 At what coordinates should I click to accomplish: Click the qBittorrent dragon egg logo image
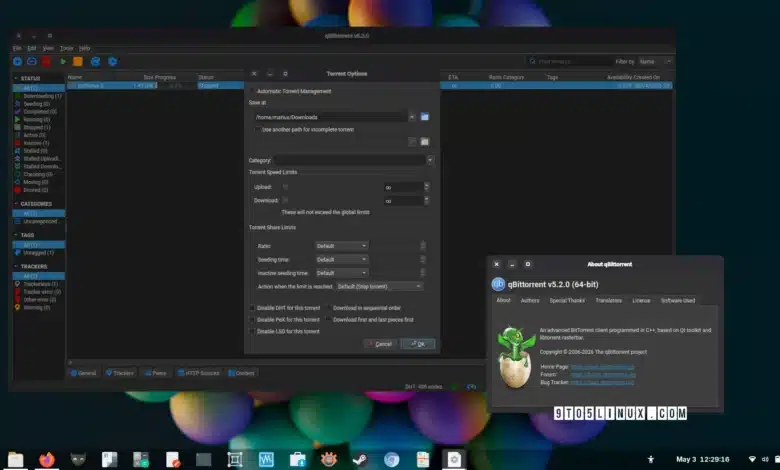515,357
